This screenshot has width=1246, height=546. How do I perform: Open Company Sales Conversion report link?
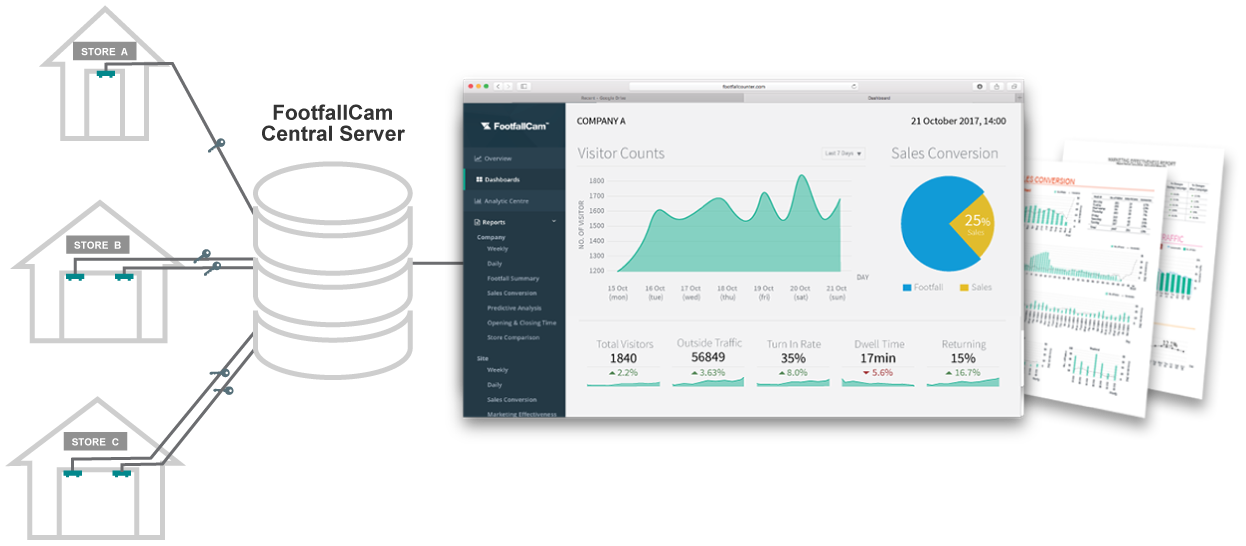(x=512, y=293)
